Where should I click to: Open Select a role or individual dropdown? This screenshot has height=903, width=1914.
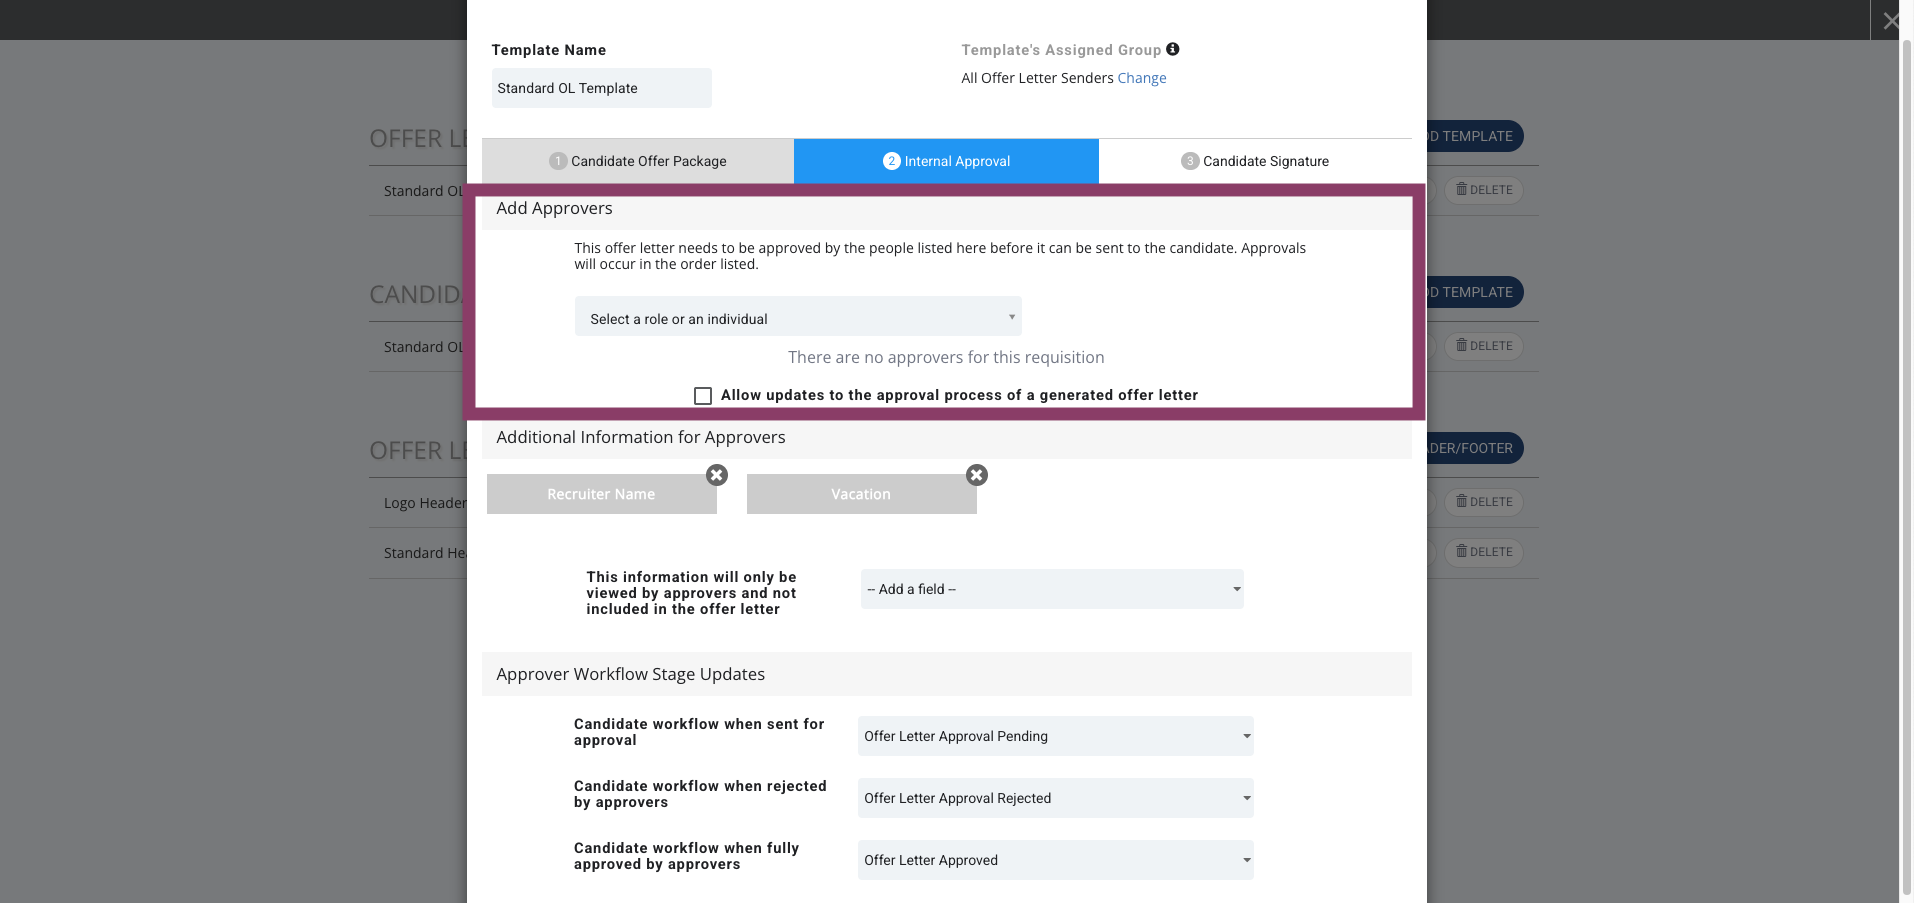[x=798, y=316]
